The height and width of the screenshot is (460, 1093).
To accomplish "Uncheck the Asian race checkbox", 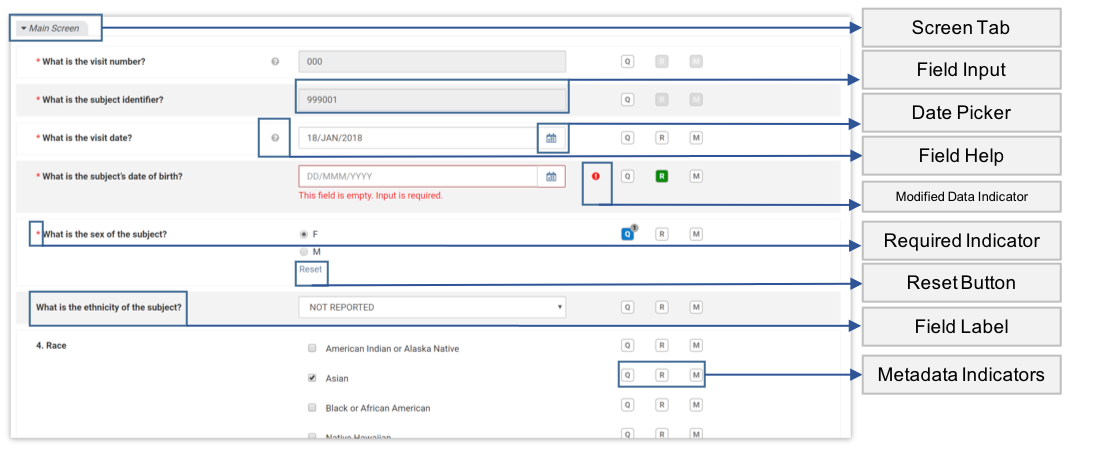I will point(312,378).
